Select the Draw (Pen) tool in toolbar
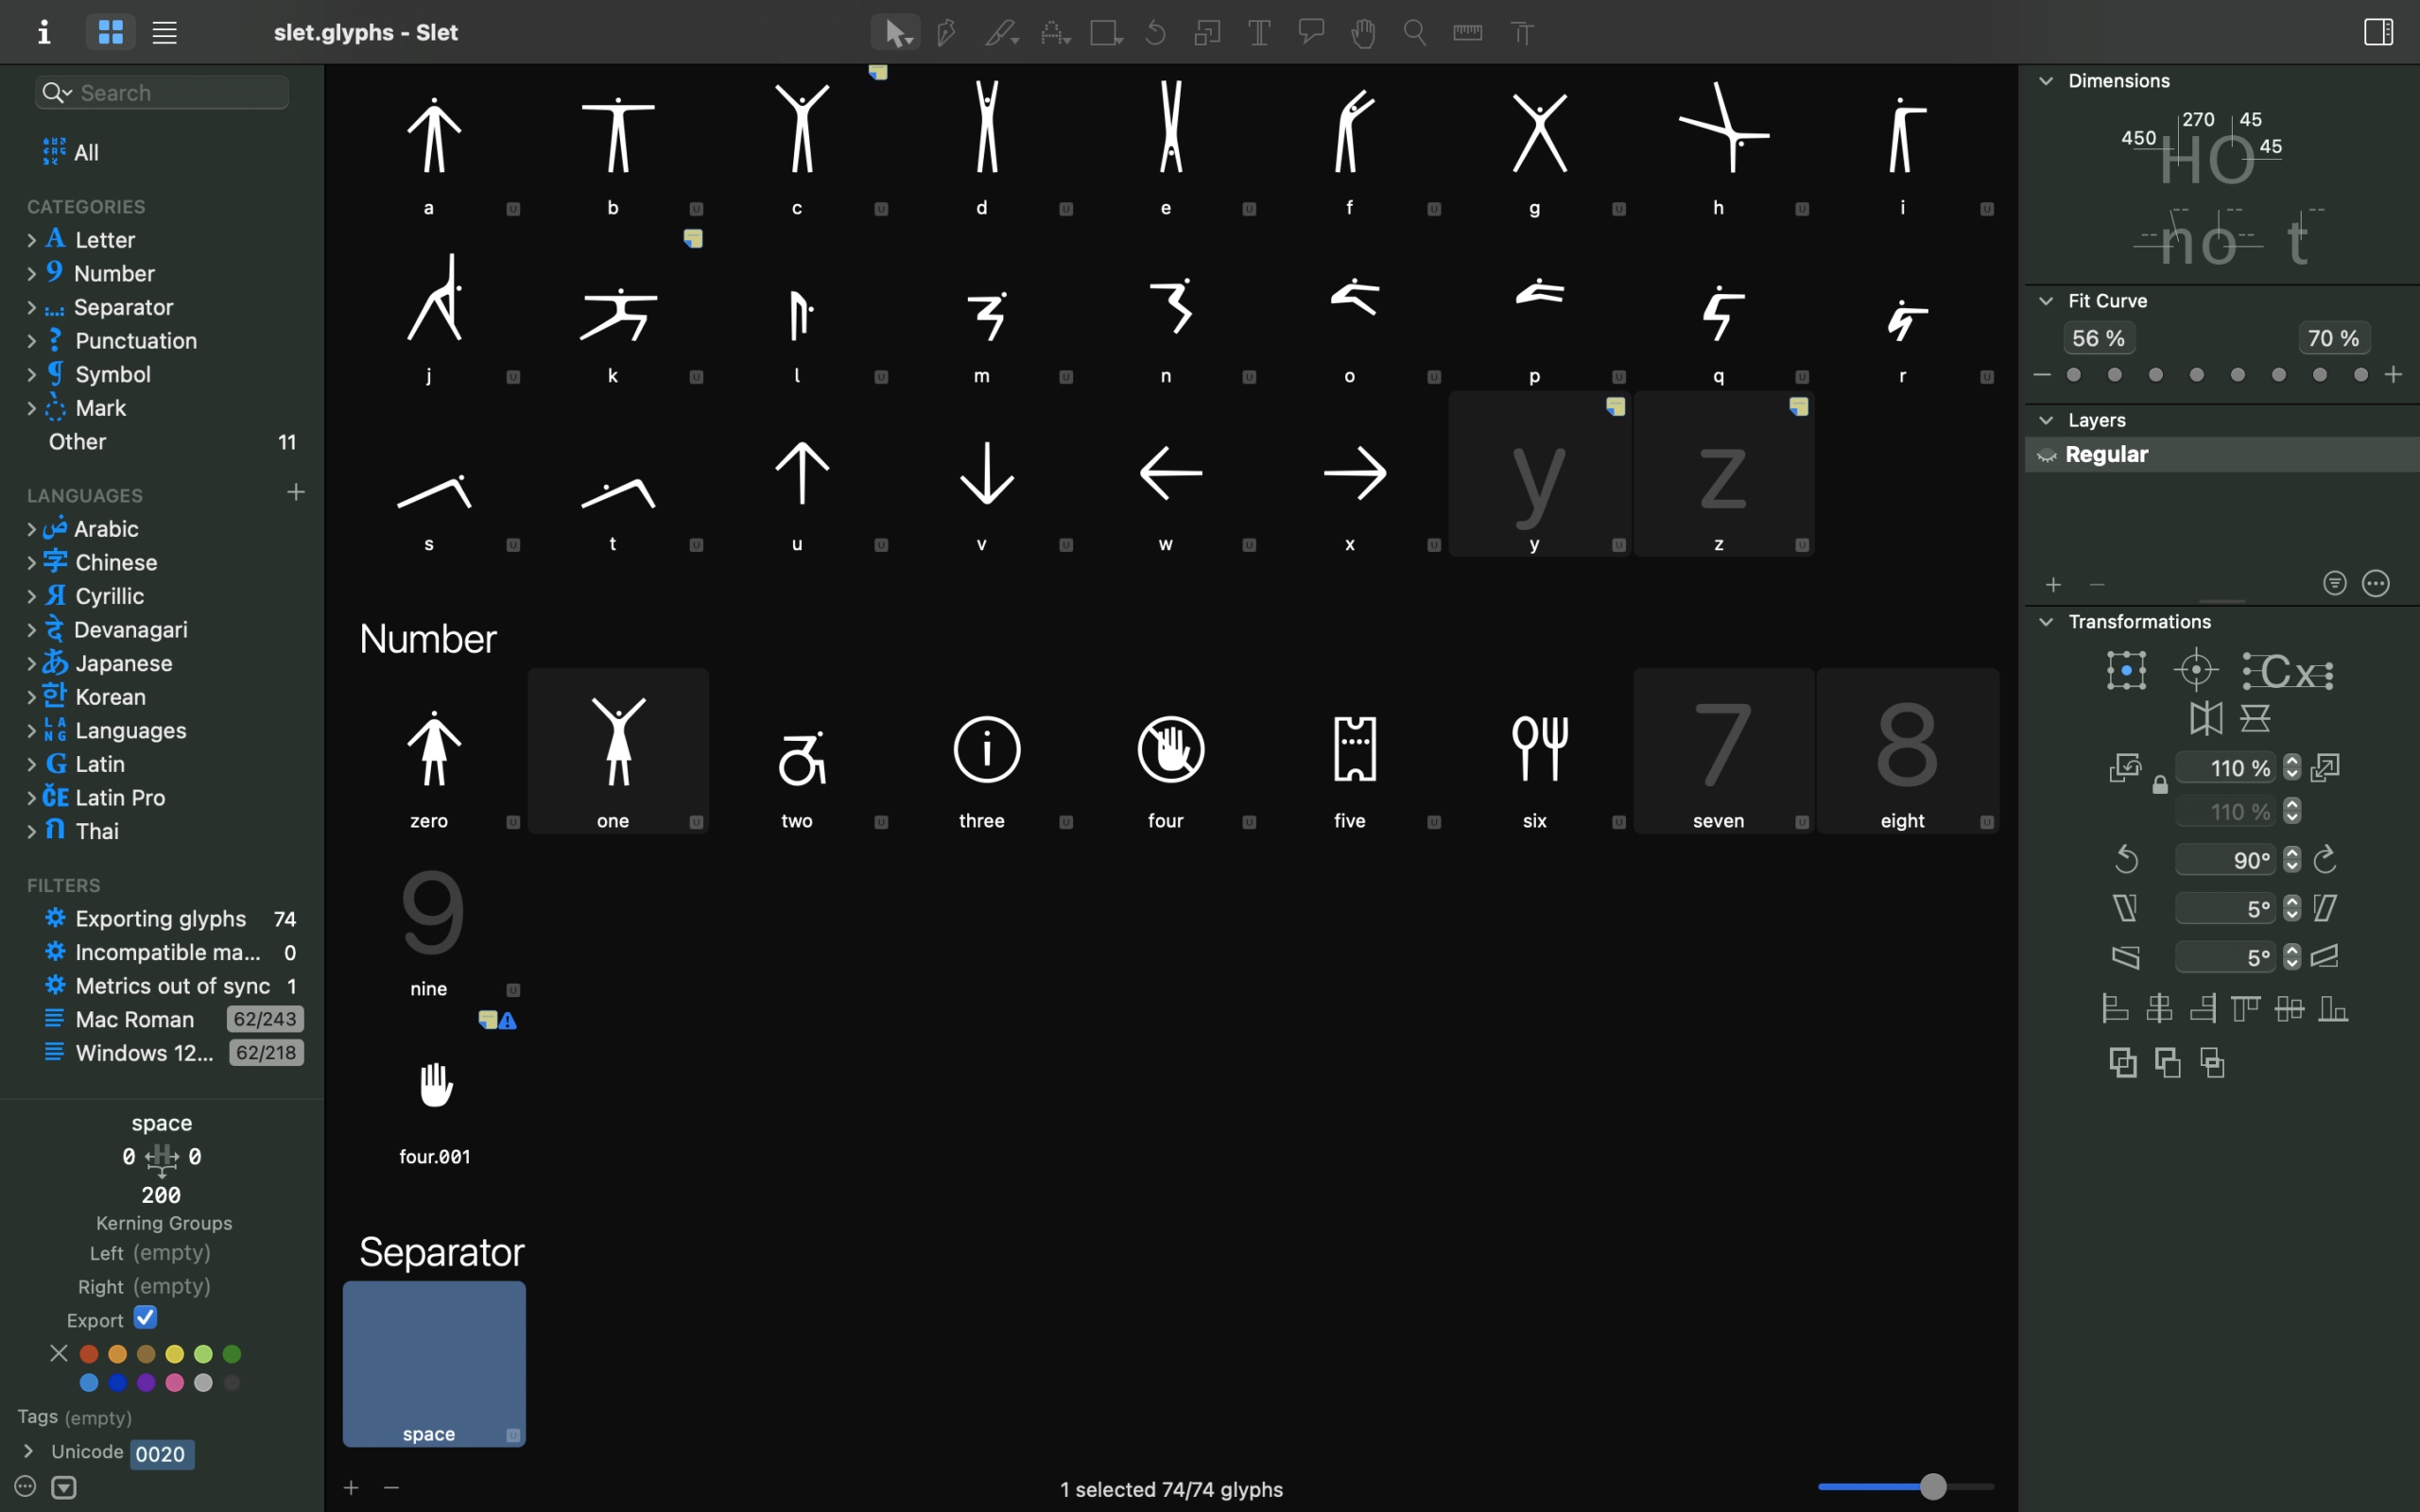This screenshot has width=2420, height=1512. [x=946, y=33]
